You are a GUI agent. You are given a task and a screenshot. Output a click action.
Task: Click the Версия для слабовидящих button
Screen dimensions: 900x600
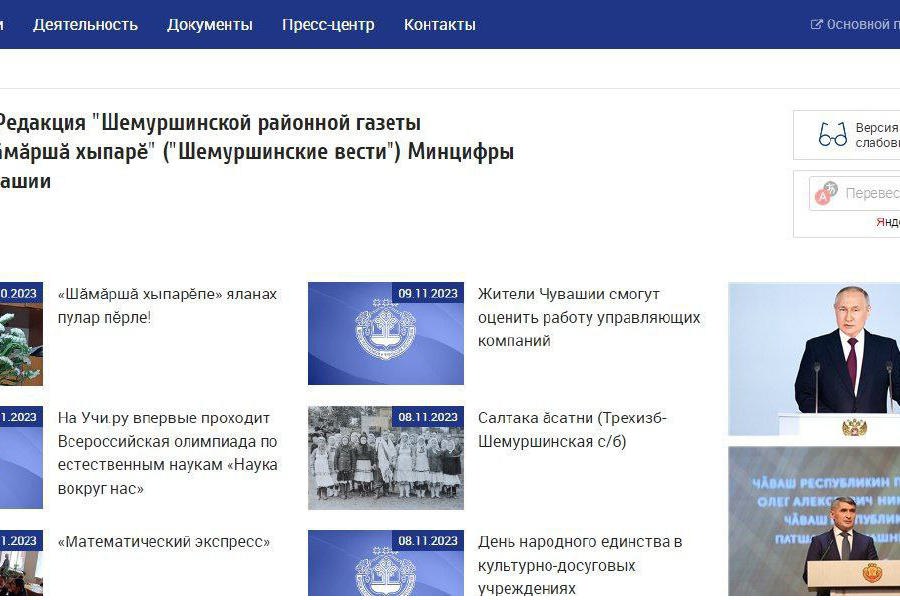(x=847, y=135)
